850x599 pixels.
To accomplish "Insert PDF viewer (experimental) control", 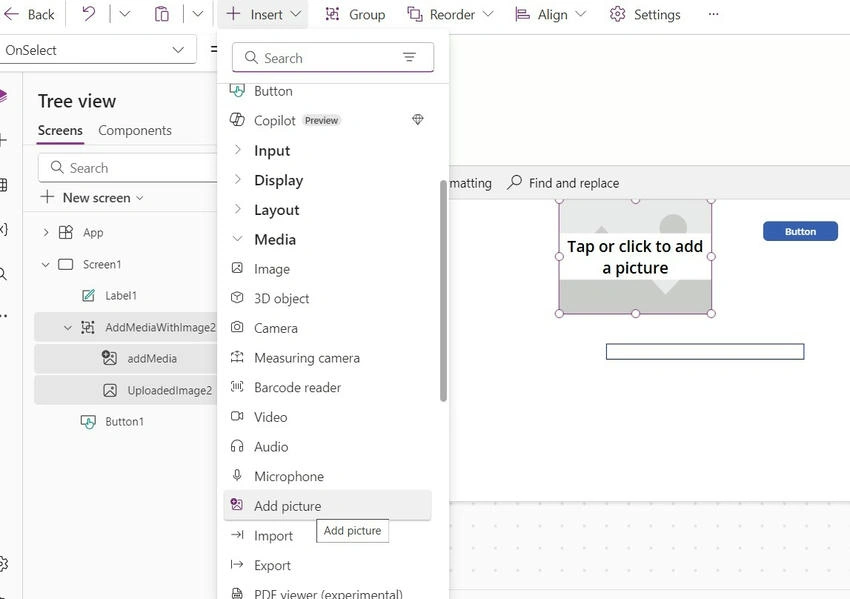I will (327, 593).
